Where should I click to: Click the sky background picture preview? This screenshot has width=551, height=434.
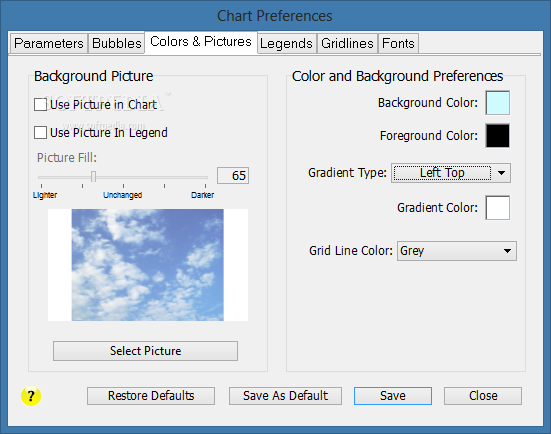click(x=148, y=265)
